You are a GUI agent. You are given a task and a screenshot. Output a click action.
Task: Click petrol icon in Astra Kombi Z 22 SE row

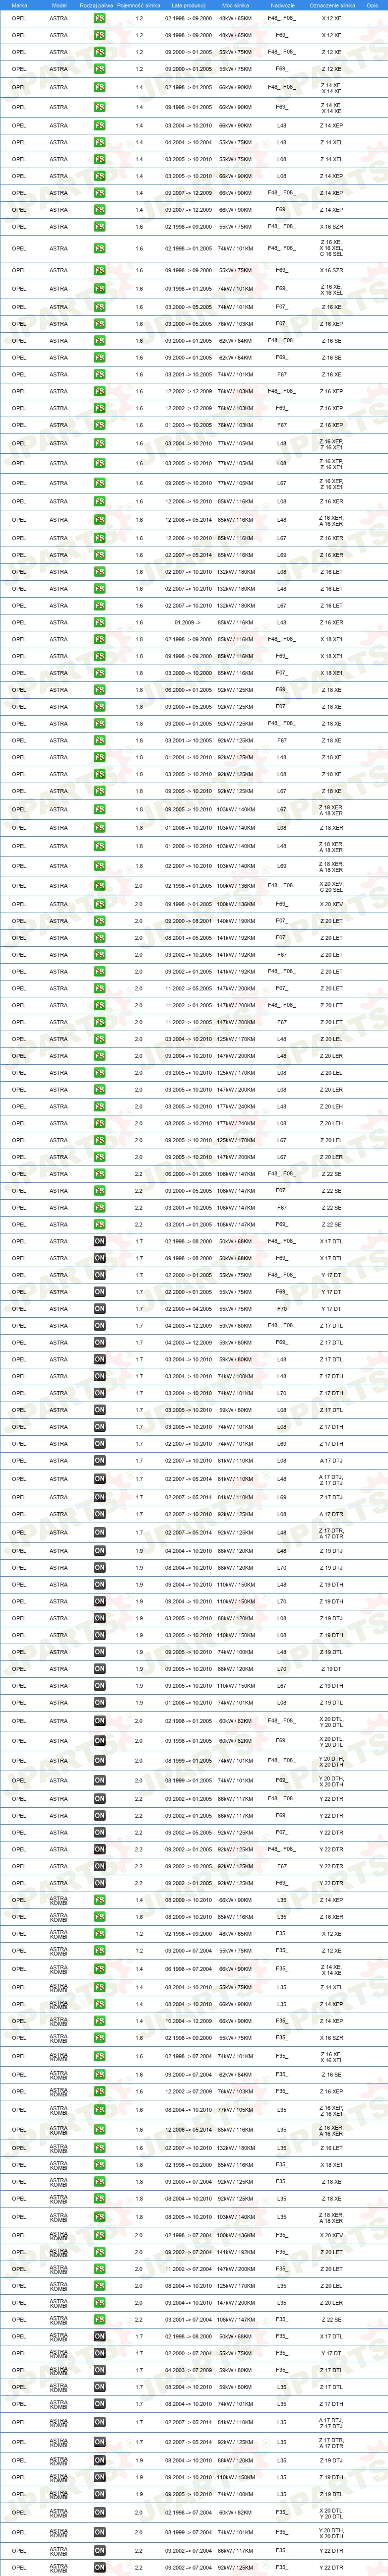pos(99,2320)
